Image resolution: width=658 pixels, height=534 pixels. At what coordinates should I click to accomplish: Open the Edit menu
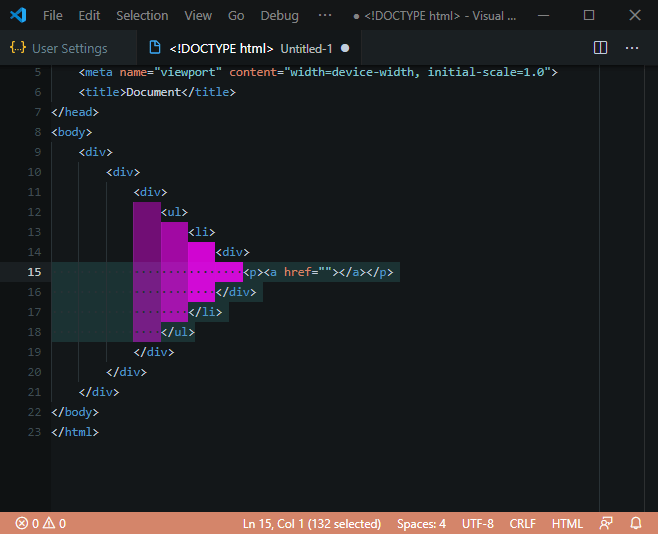point(89,16)
